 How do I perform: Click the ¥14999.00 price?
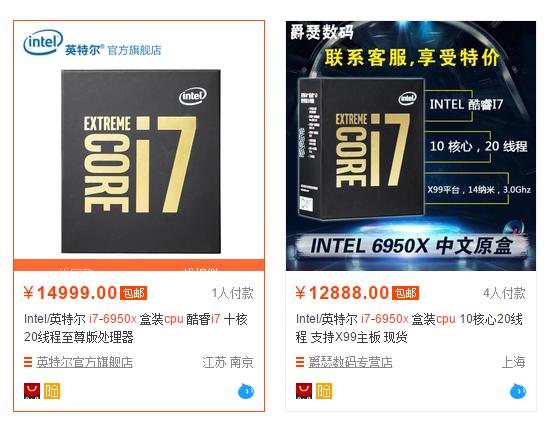[70, 293]
